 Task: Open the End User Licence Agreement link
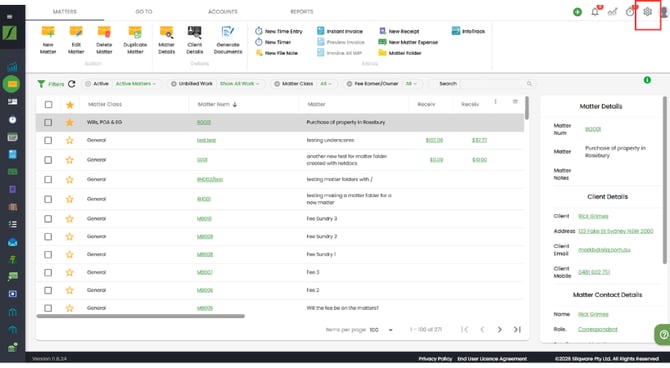(x=492, y=359)
